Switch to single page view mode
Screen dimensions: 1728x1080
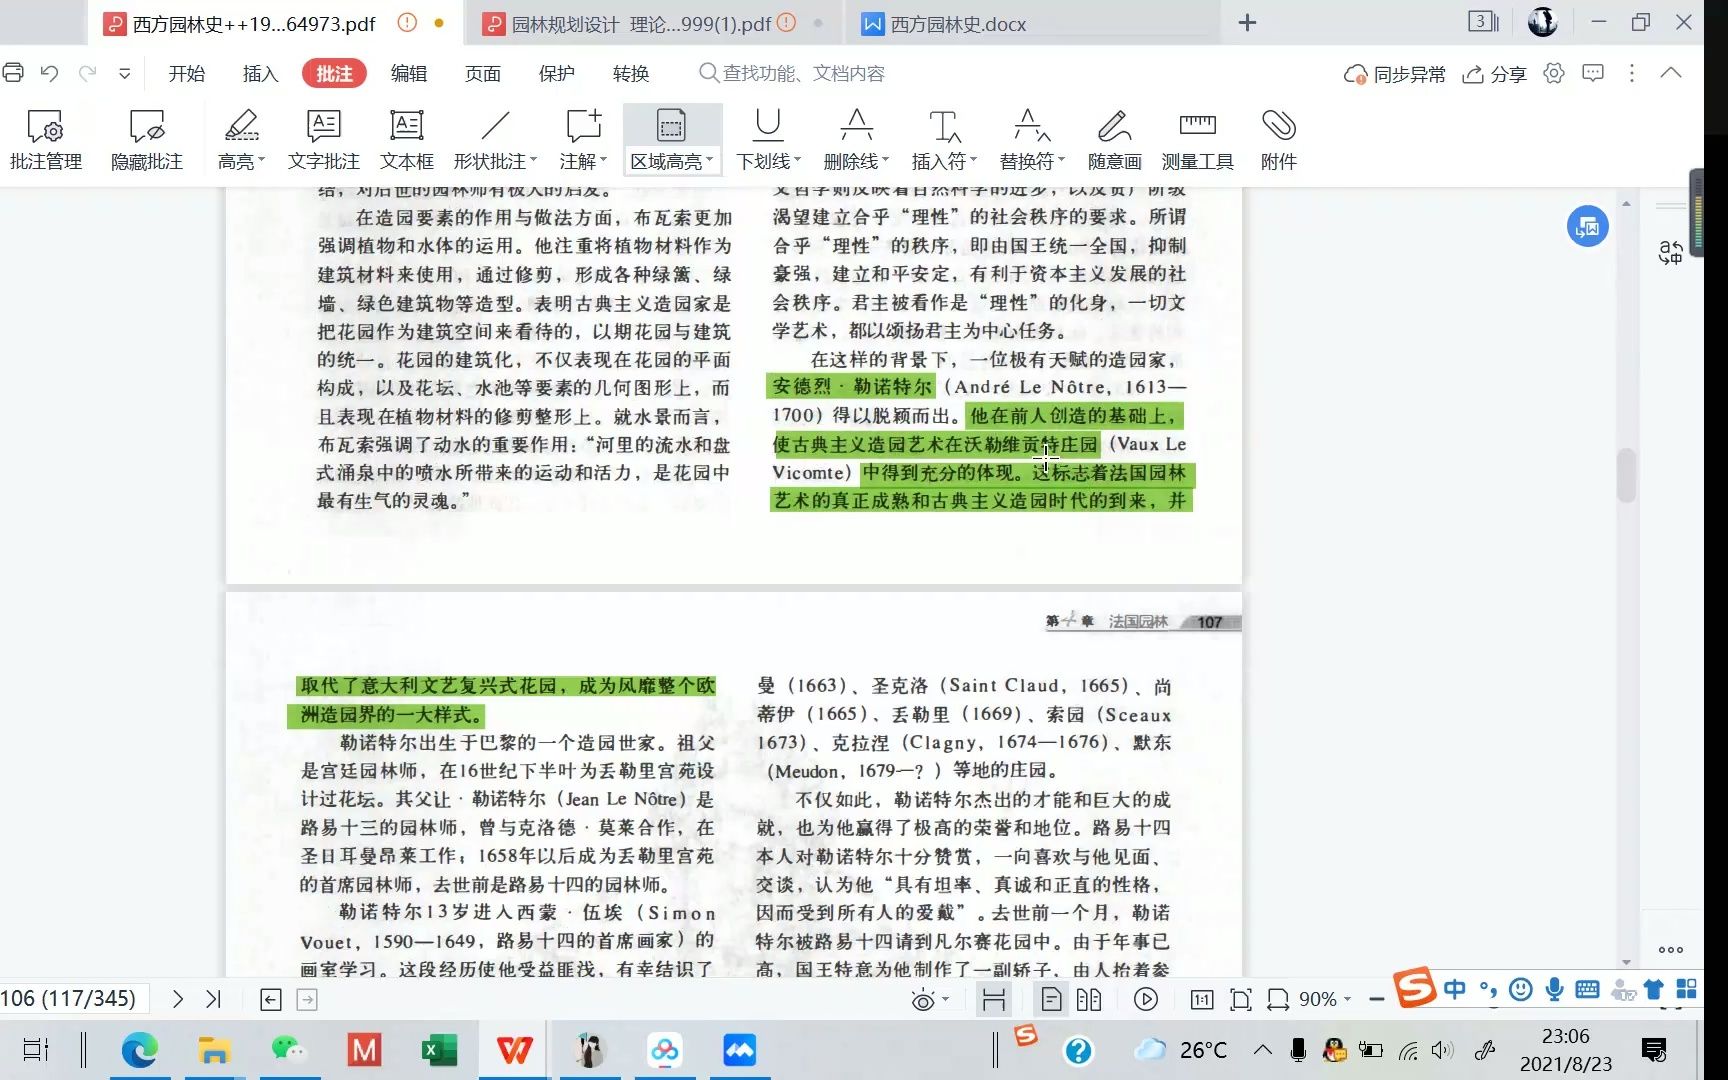(x=1051, y=999)
